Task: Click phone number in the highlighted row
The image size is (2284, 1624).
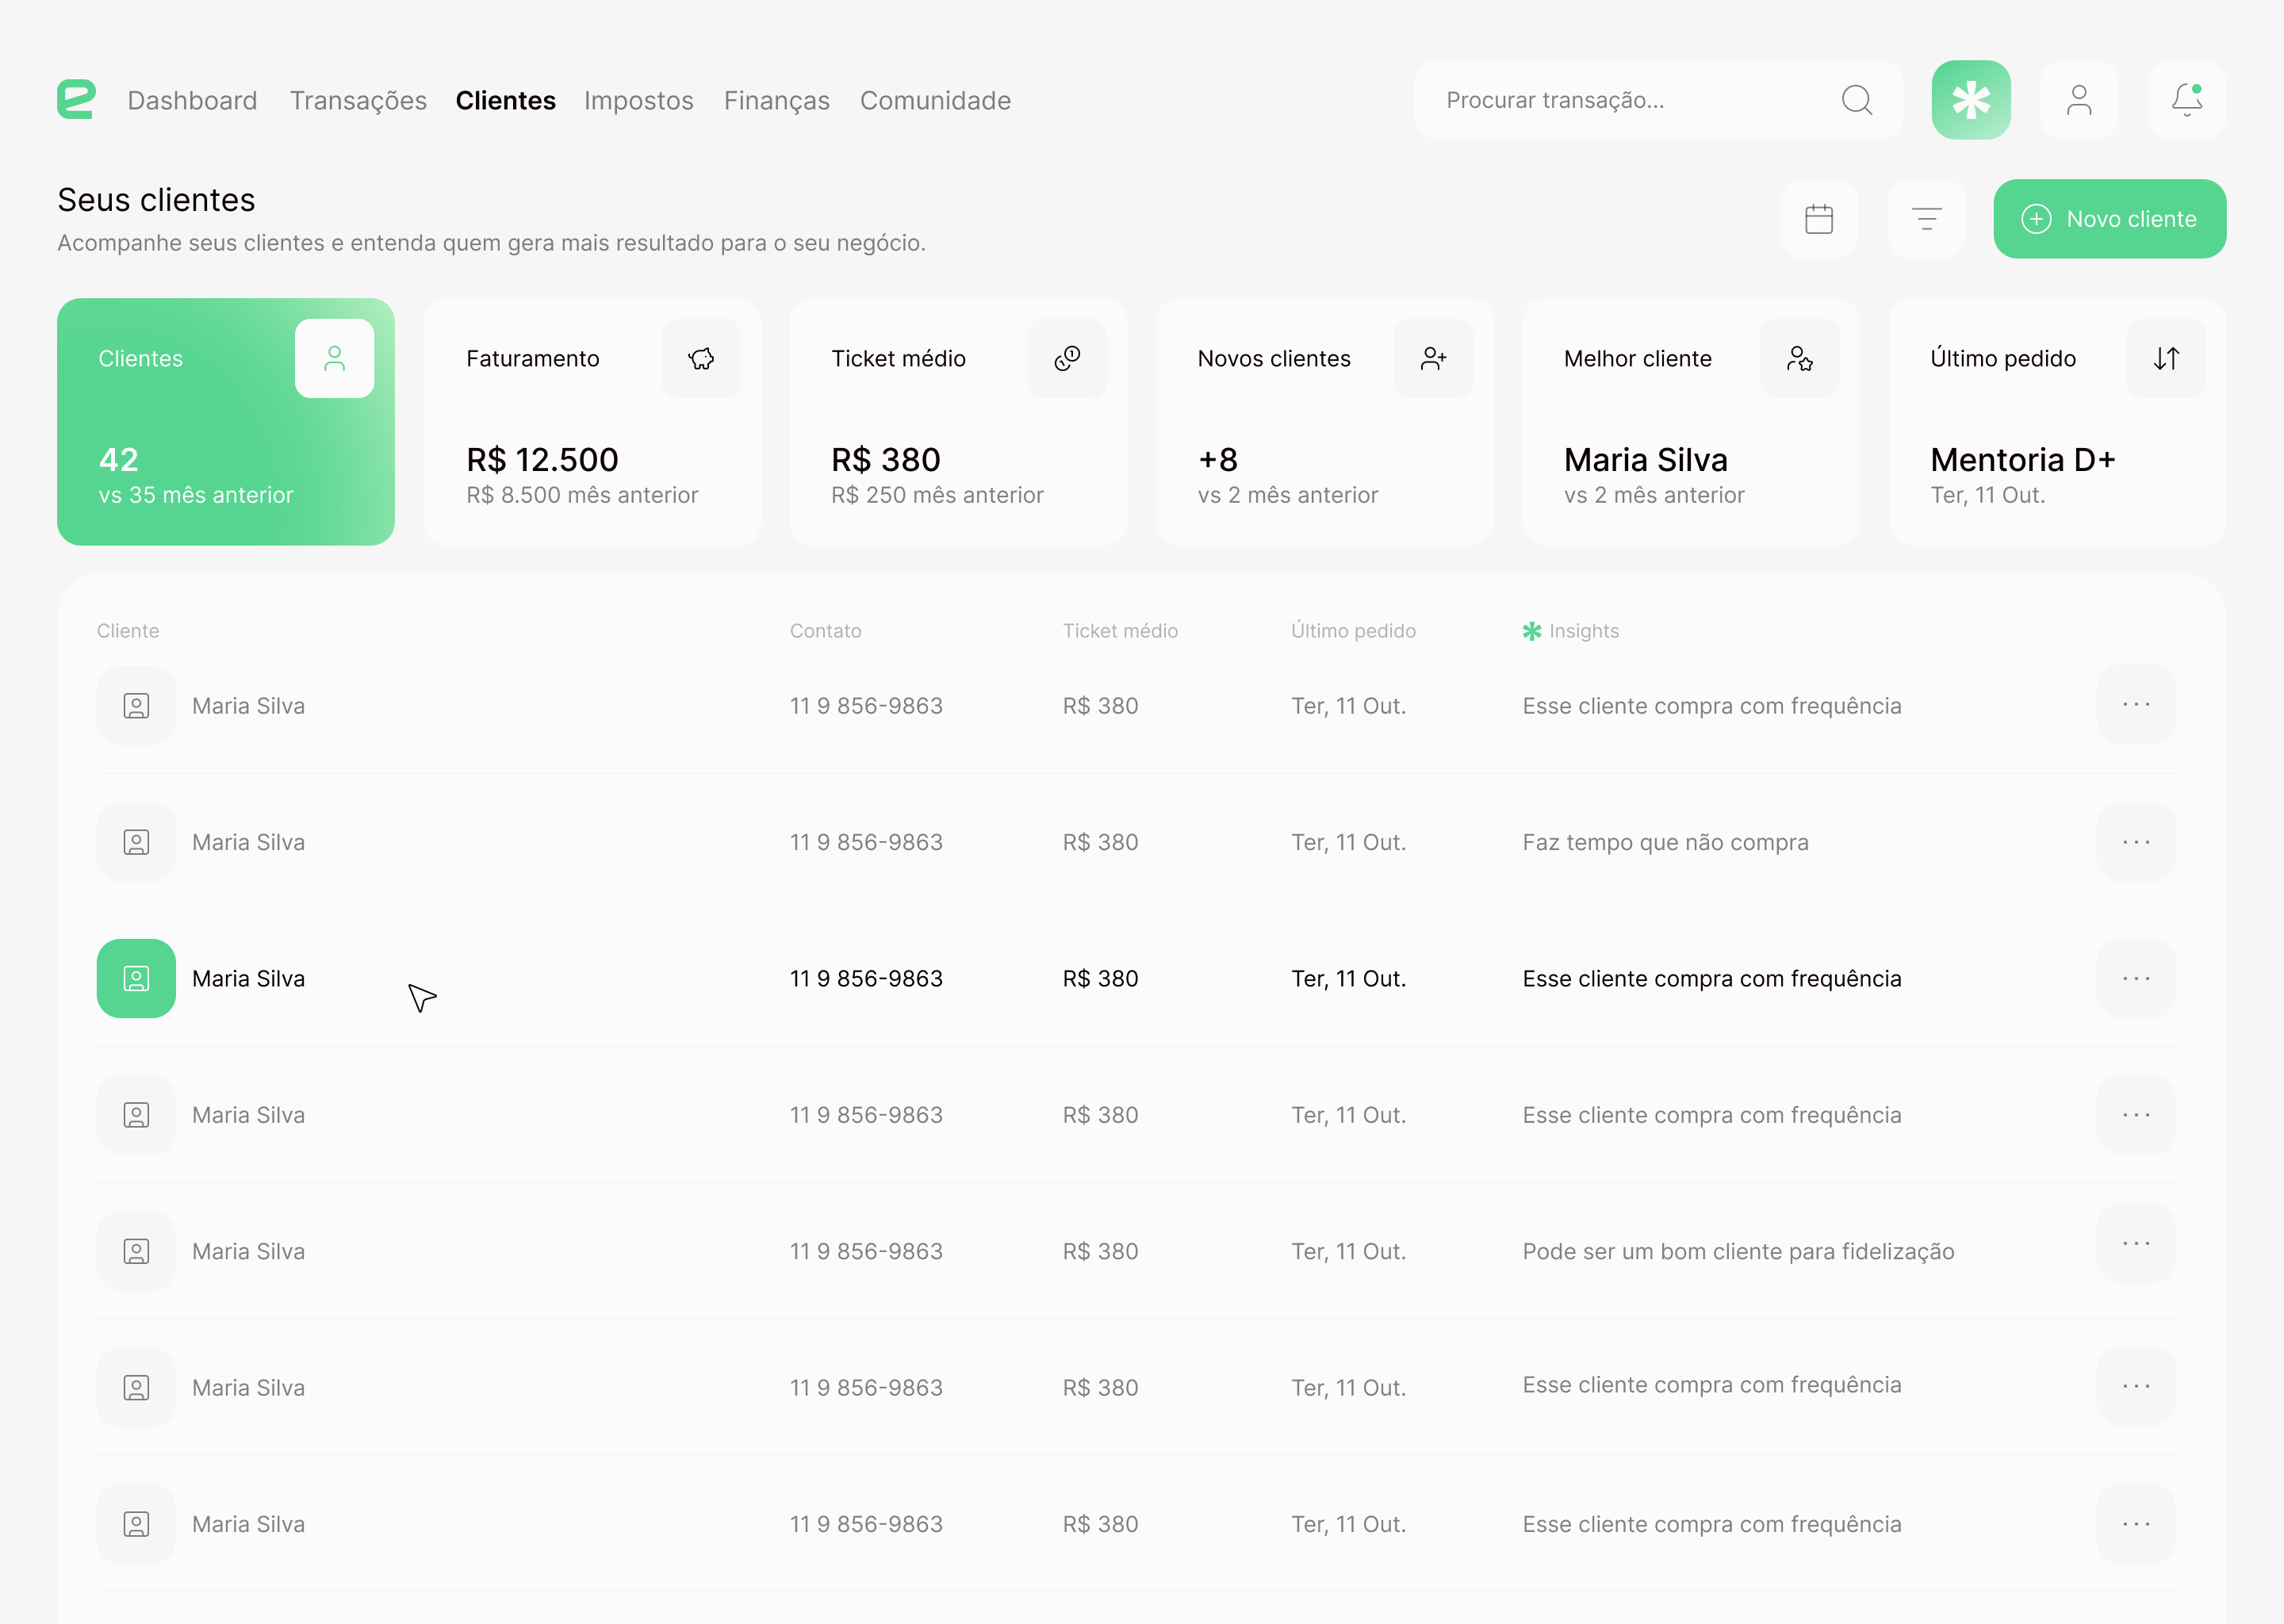Action: tap(866, 979)
